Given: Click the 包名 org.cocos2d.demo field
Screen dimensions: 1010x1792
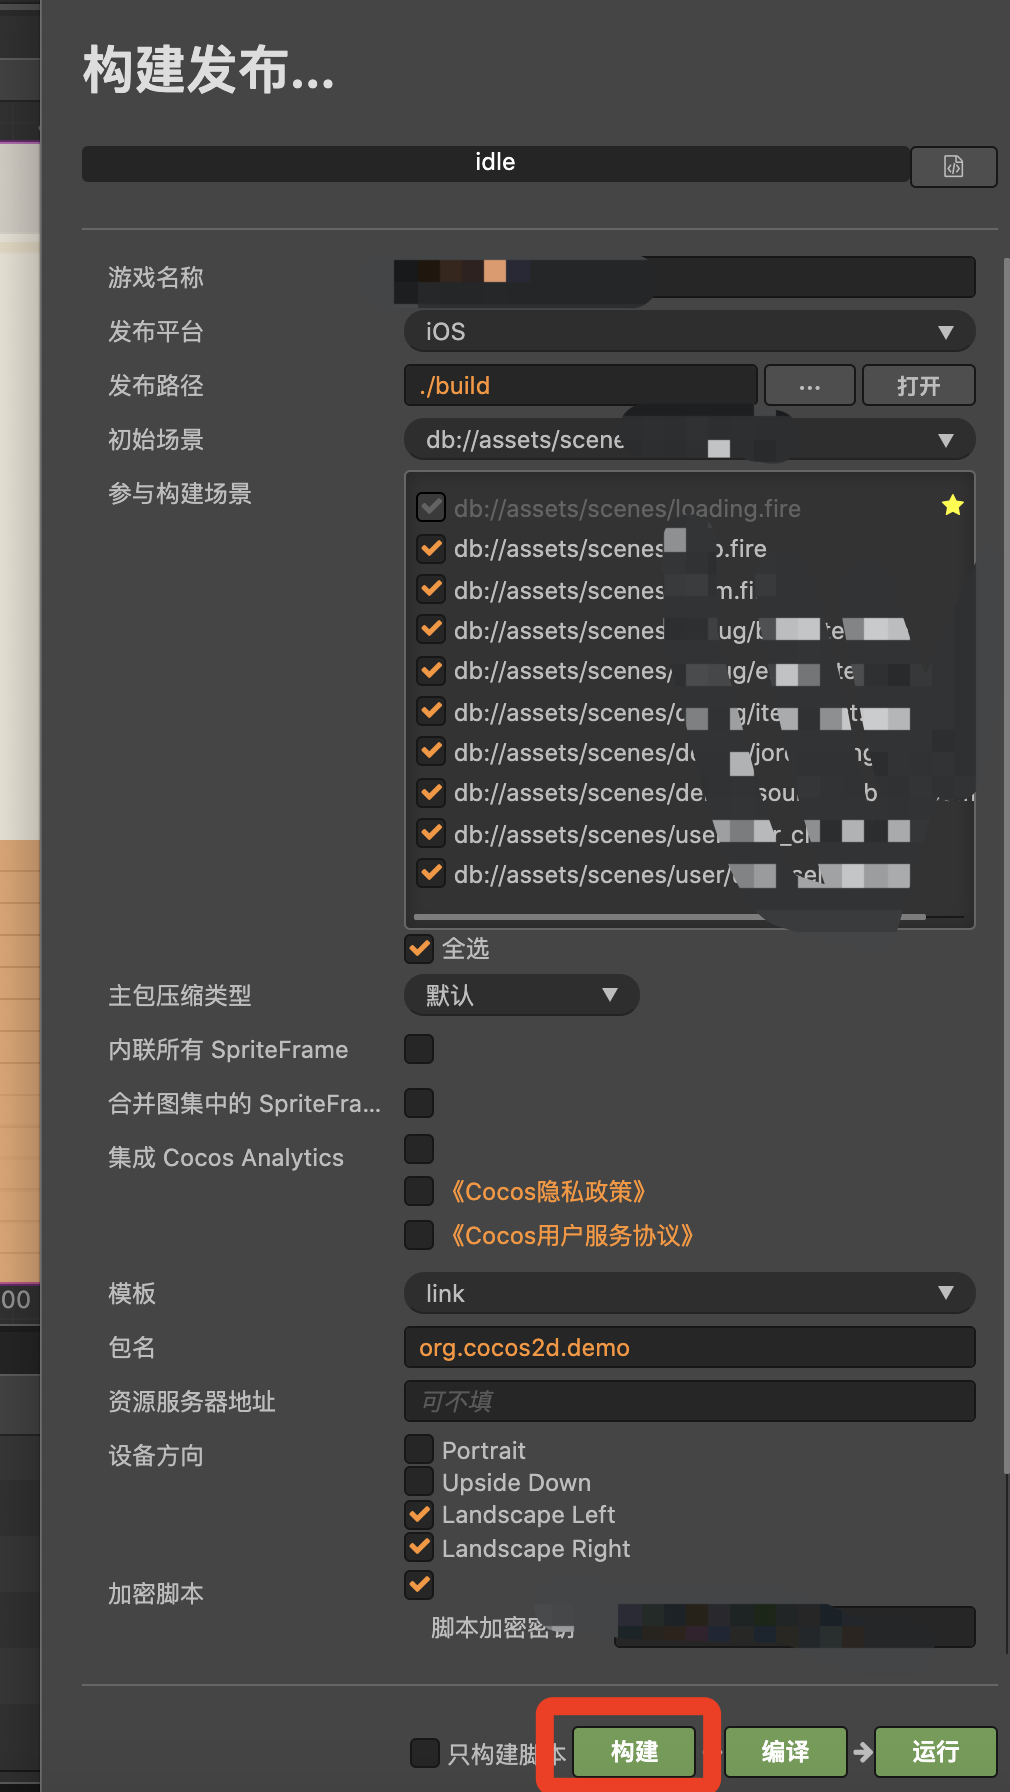Looking at the screenshot, I should 689,1347.
